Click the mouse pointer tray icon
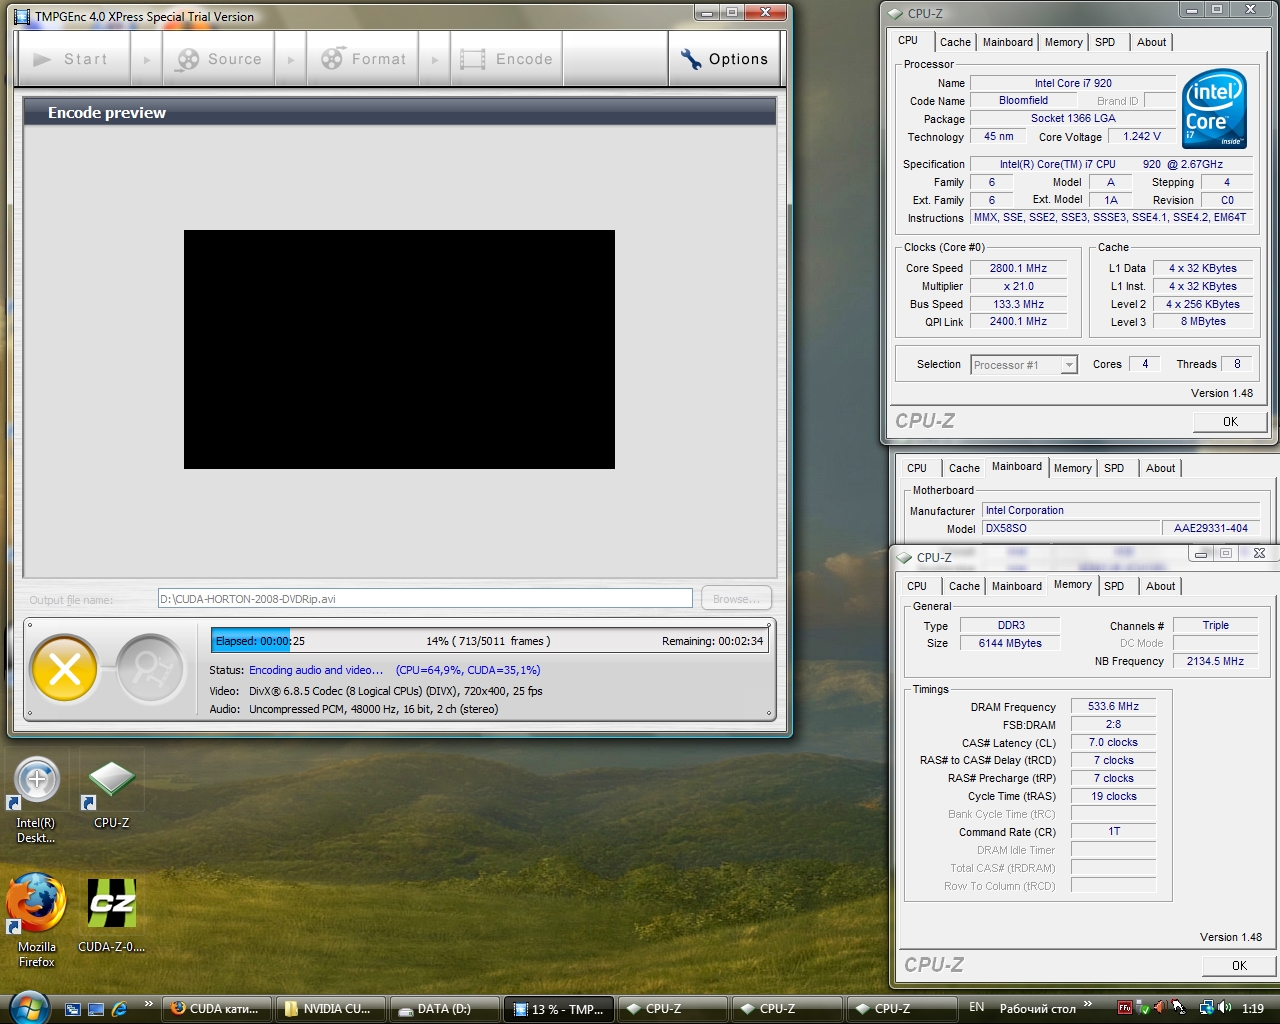This screenshot has height=1024, width=1280. (x=1179, y=1008)
